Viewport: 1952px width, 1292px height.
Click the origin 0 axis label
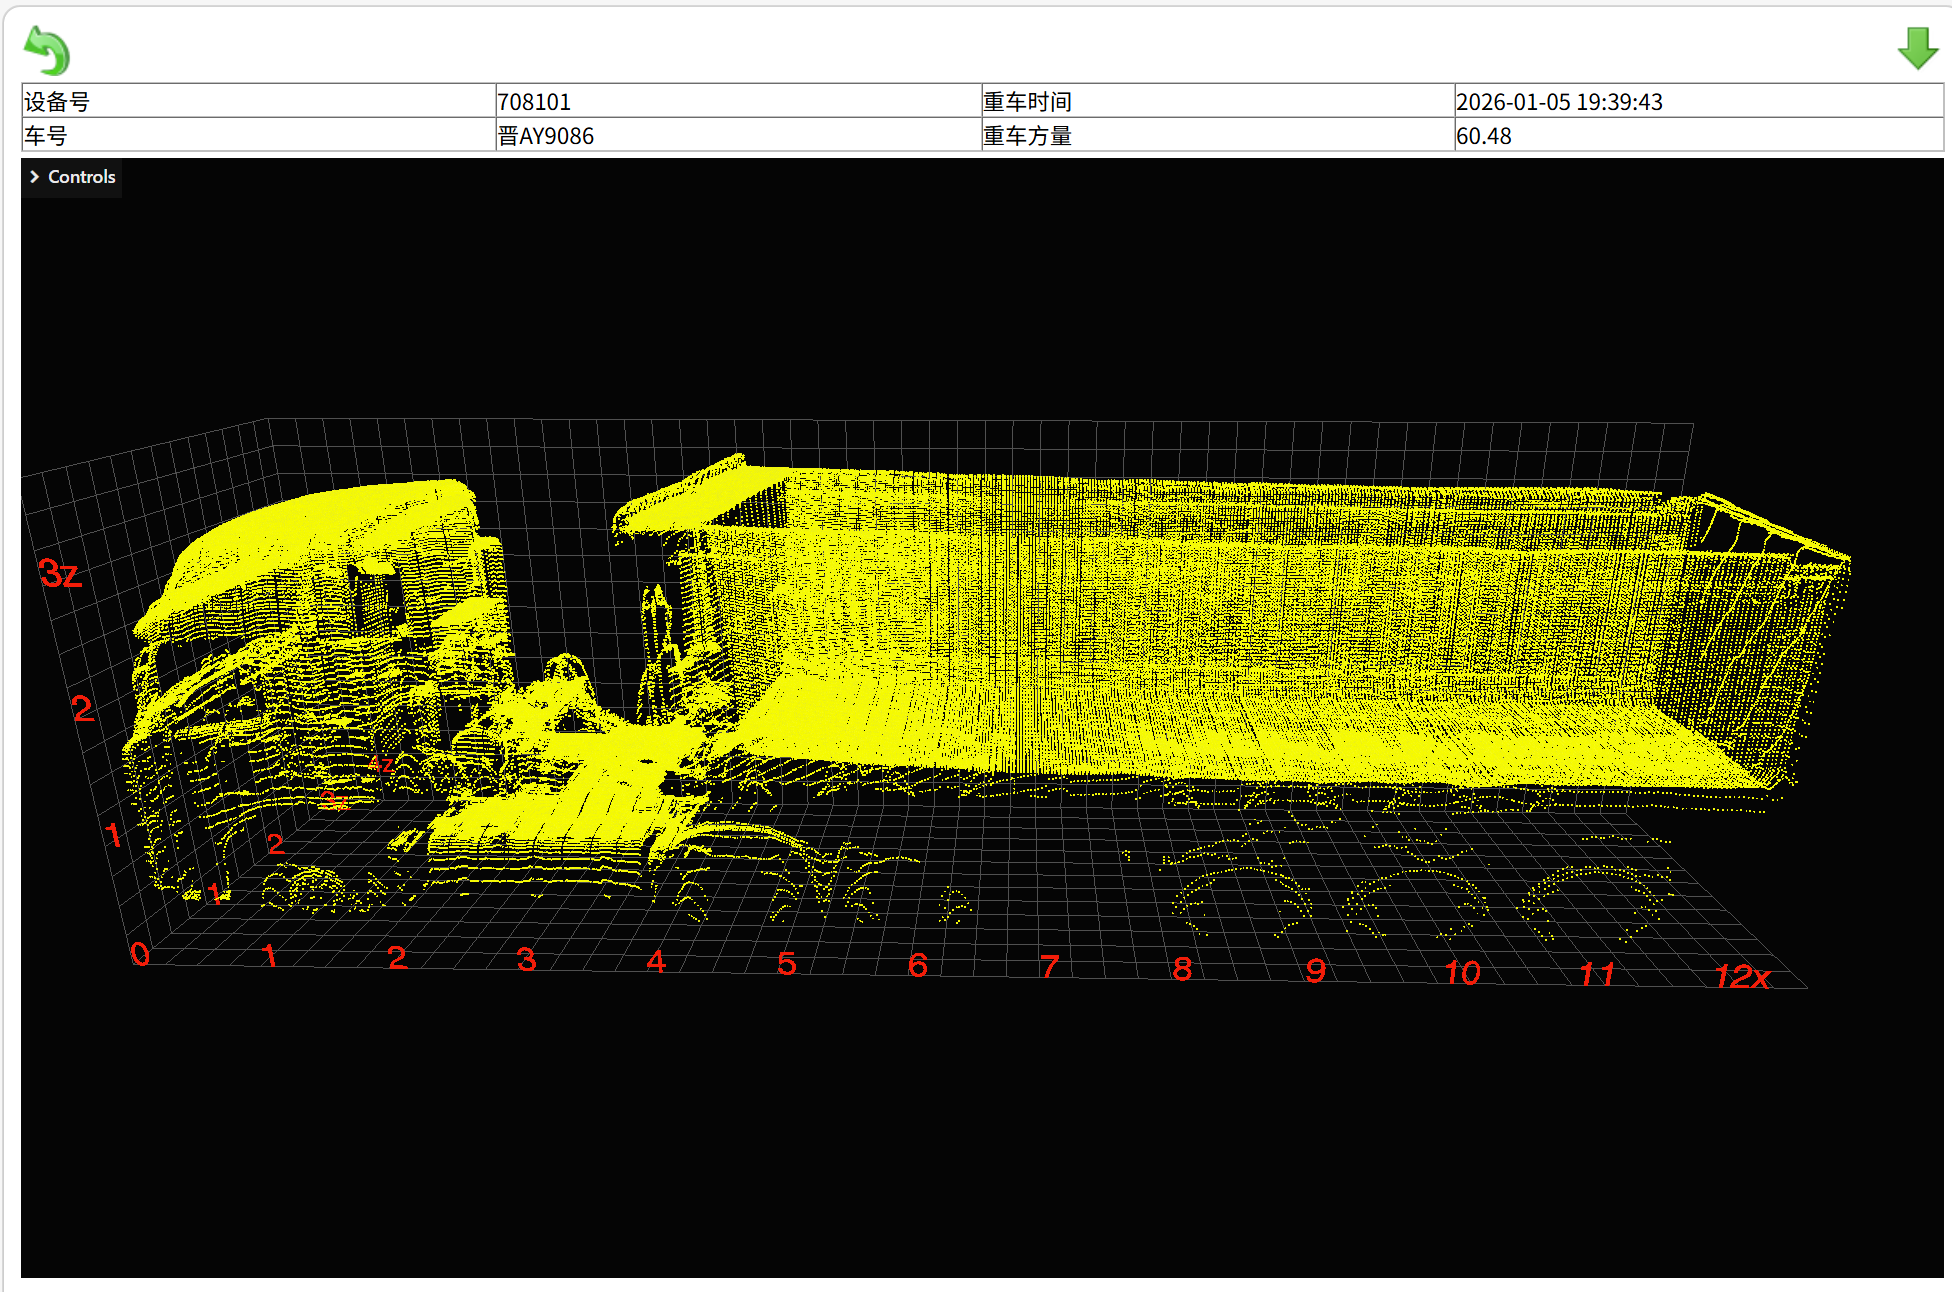click(x=140, y=954)
